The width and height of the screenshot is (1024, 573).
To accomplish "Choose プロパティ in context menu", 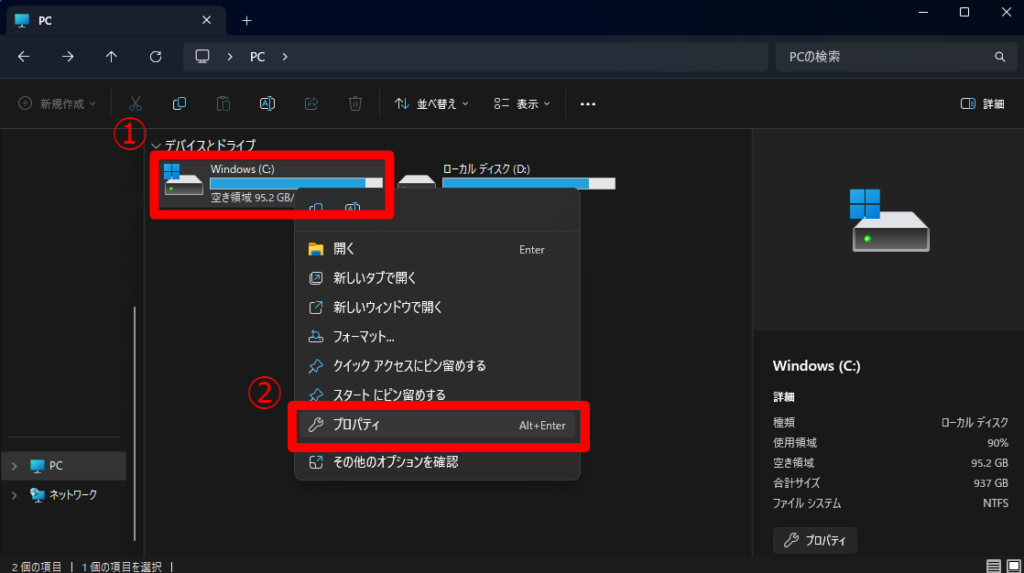I will (x=437, y=425).
